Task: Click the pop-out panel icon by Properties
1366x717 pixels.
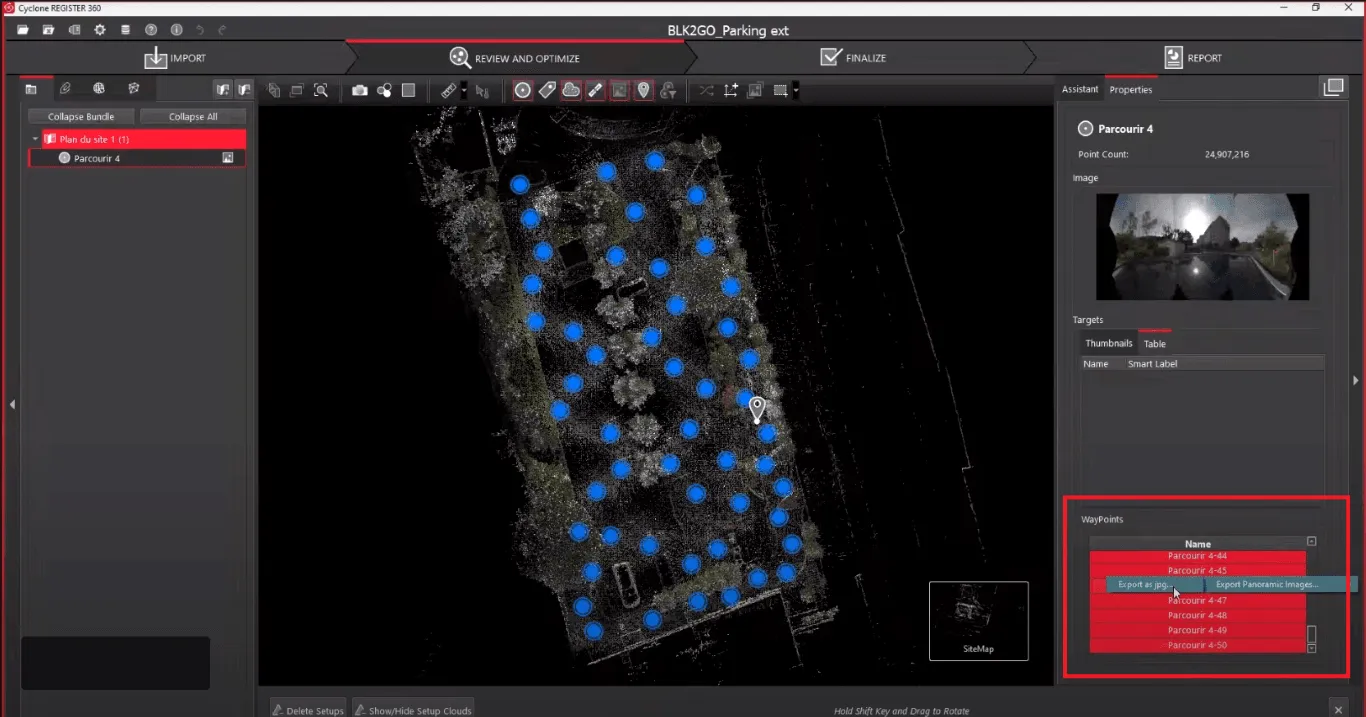Action: [1333, 88]
